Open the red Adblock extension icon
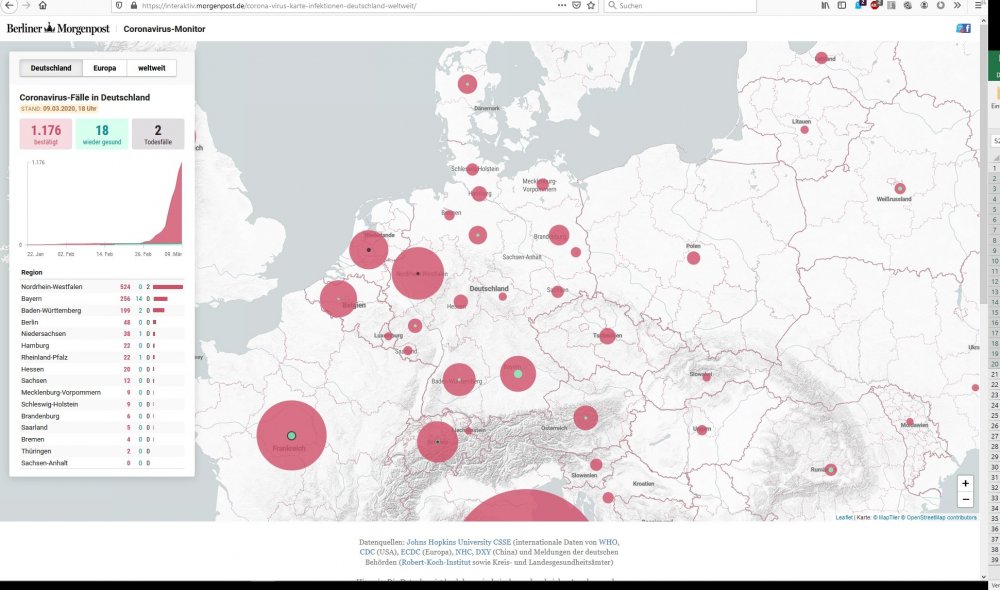This screenshot has height=590, width=1000. coord(876,5)
